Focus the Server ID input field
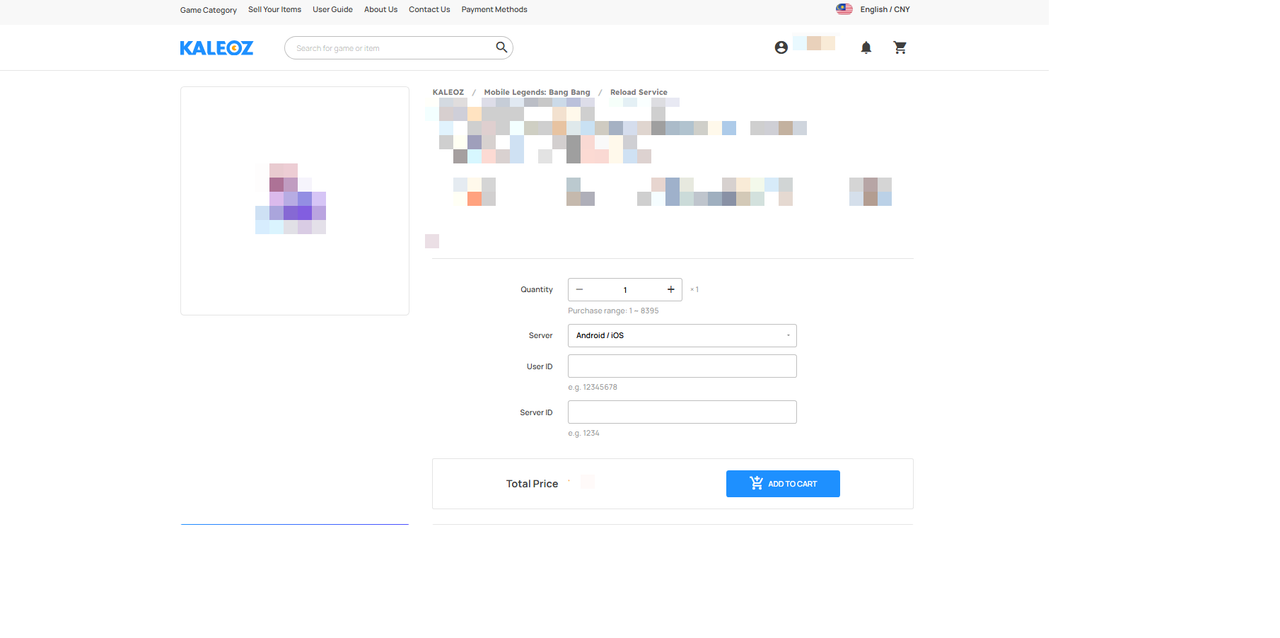Viewport: 1280px width, 638px height. [682, 412]
